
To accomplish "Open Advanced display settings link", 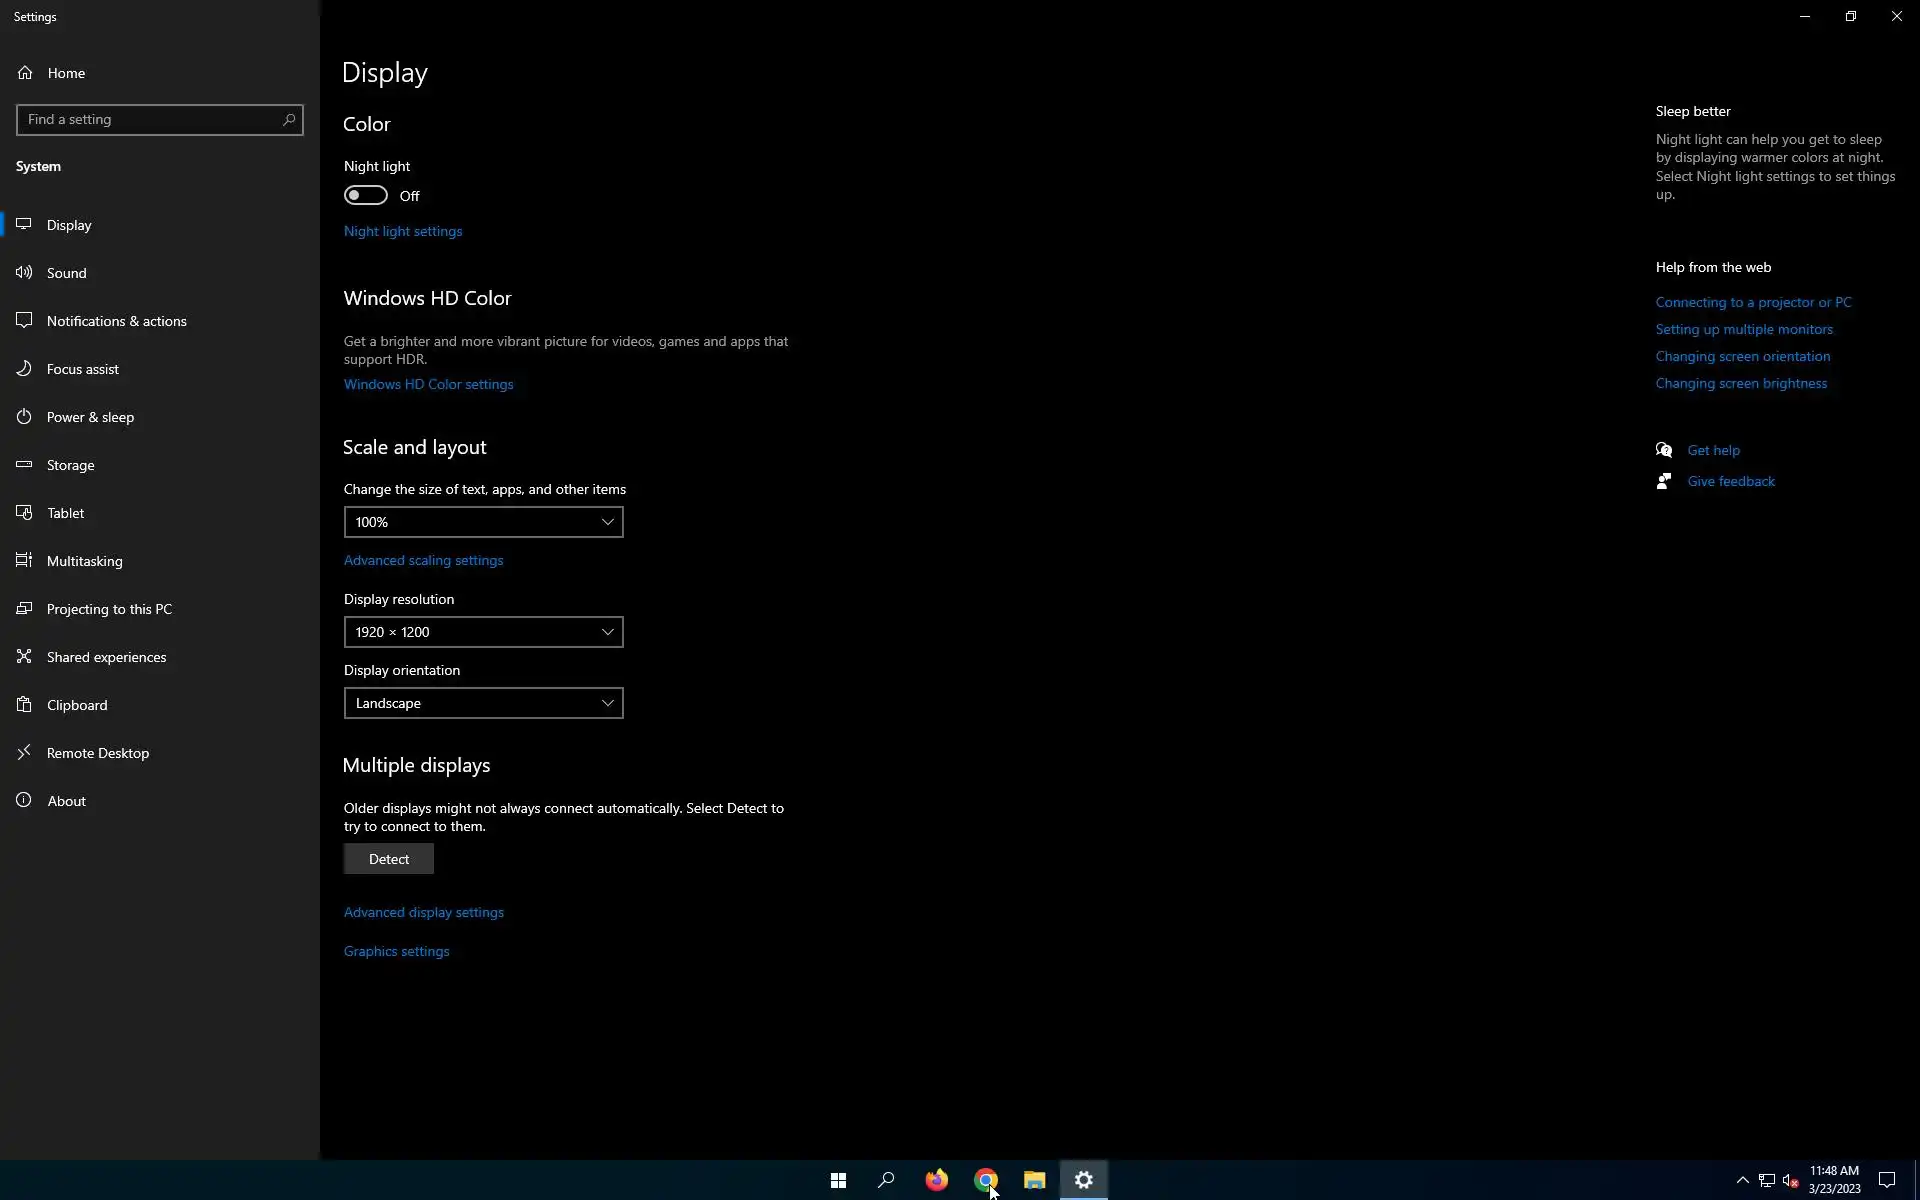I will click(x=424, y=912).
